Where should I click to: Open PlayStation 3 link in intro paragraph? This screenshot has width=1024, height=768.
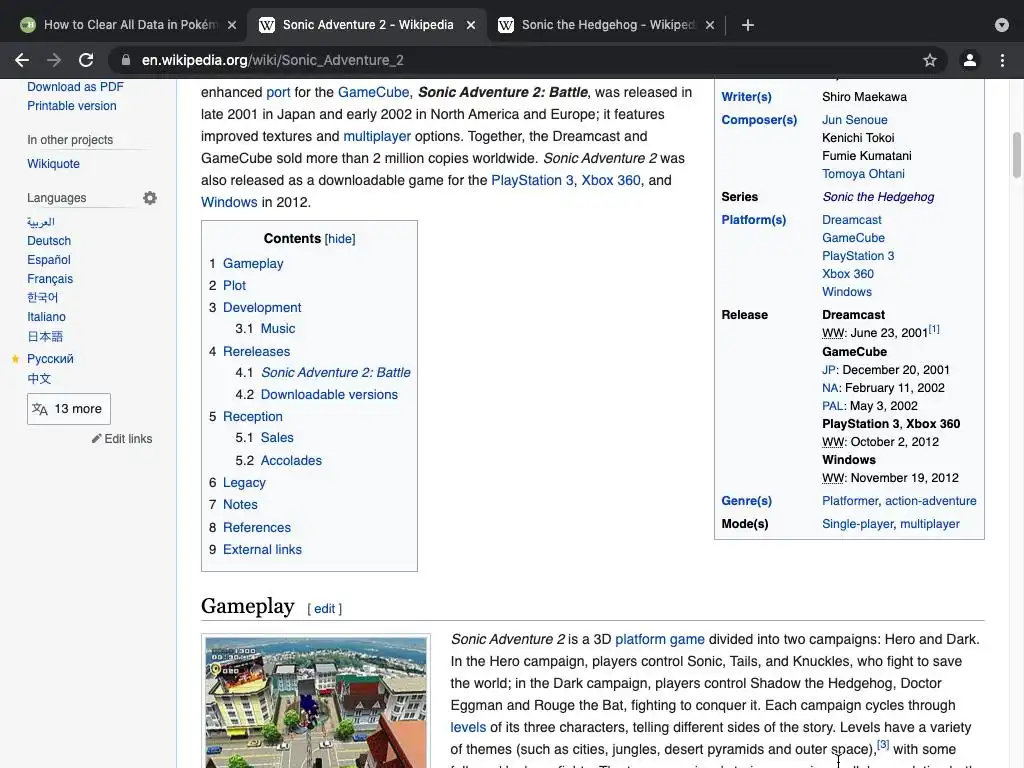tap(532, 180)
